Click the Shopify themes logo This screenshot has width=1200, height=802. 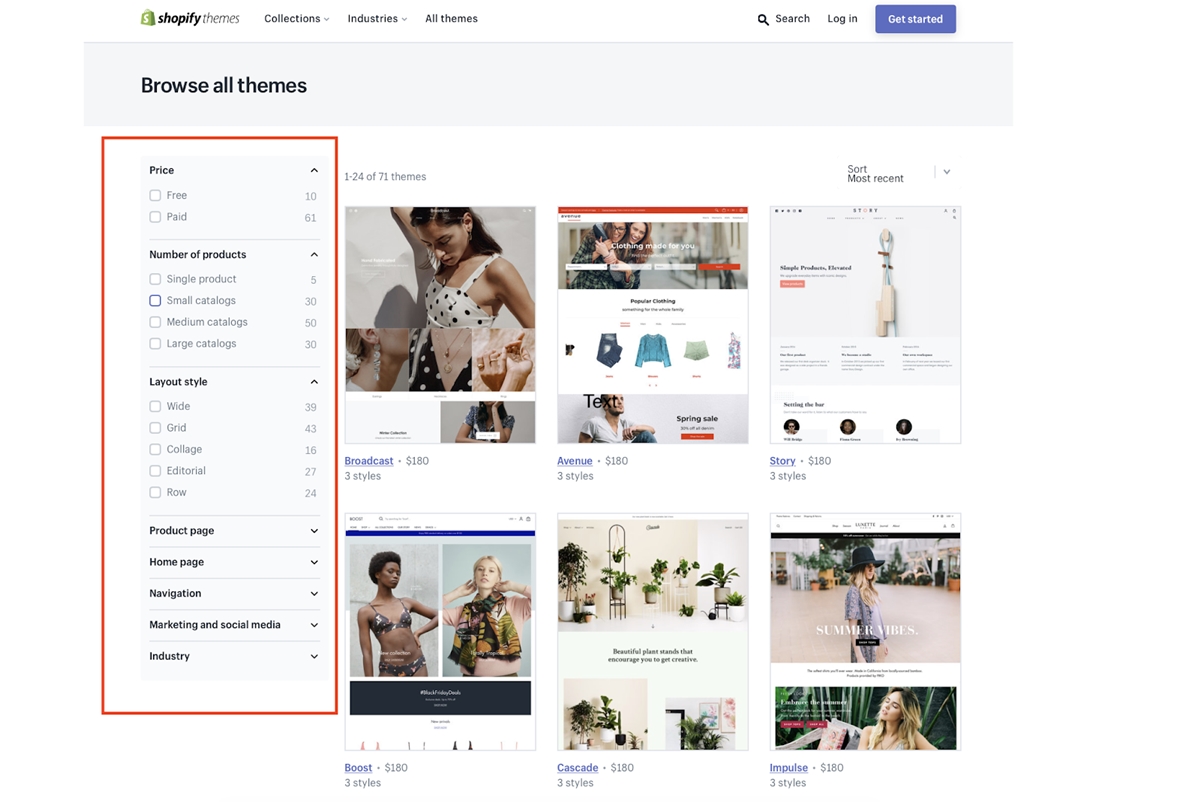click(190, 18)
